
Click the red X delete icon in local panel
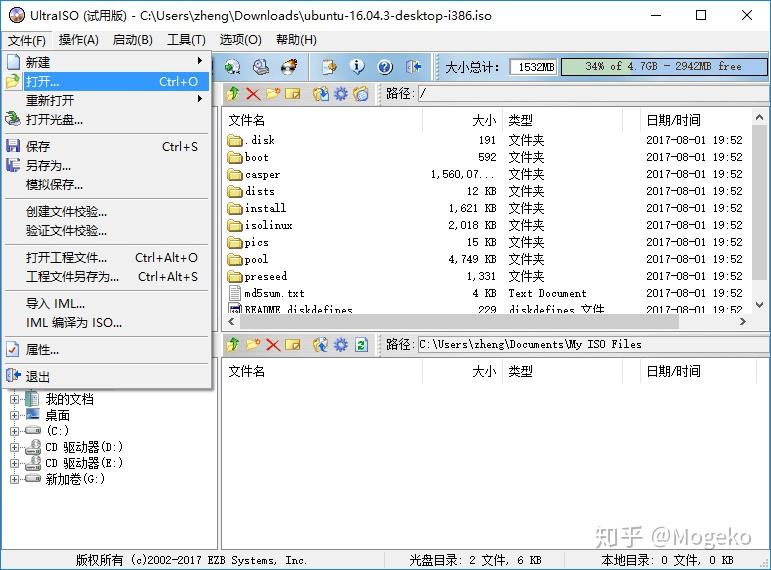tap(273, 345)
